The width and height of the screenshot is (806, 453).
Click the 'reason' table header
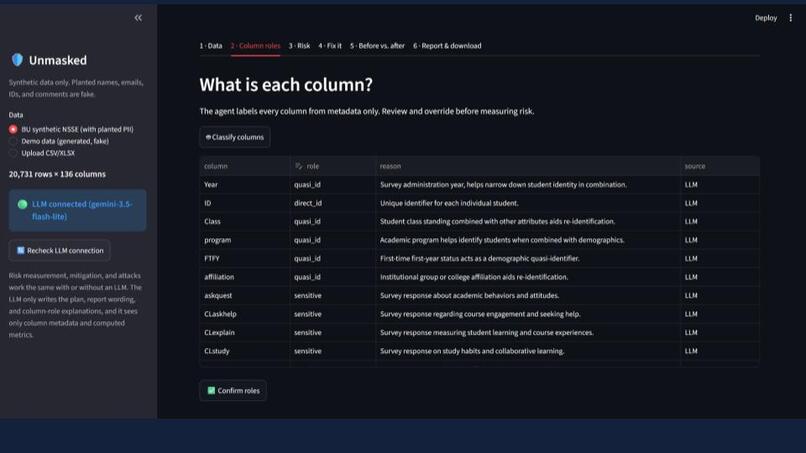point(528,166)
